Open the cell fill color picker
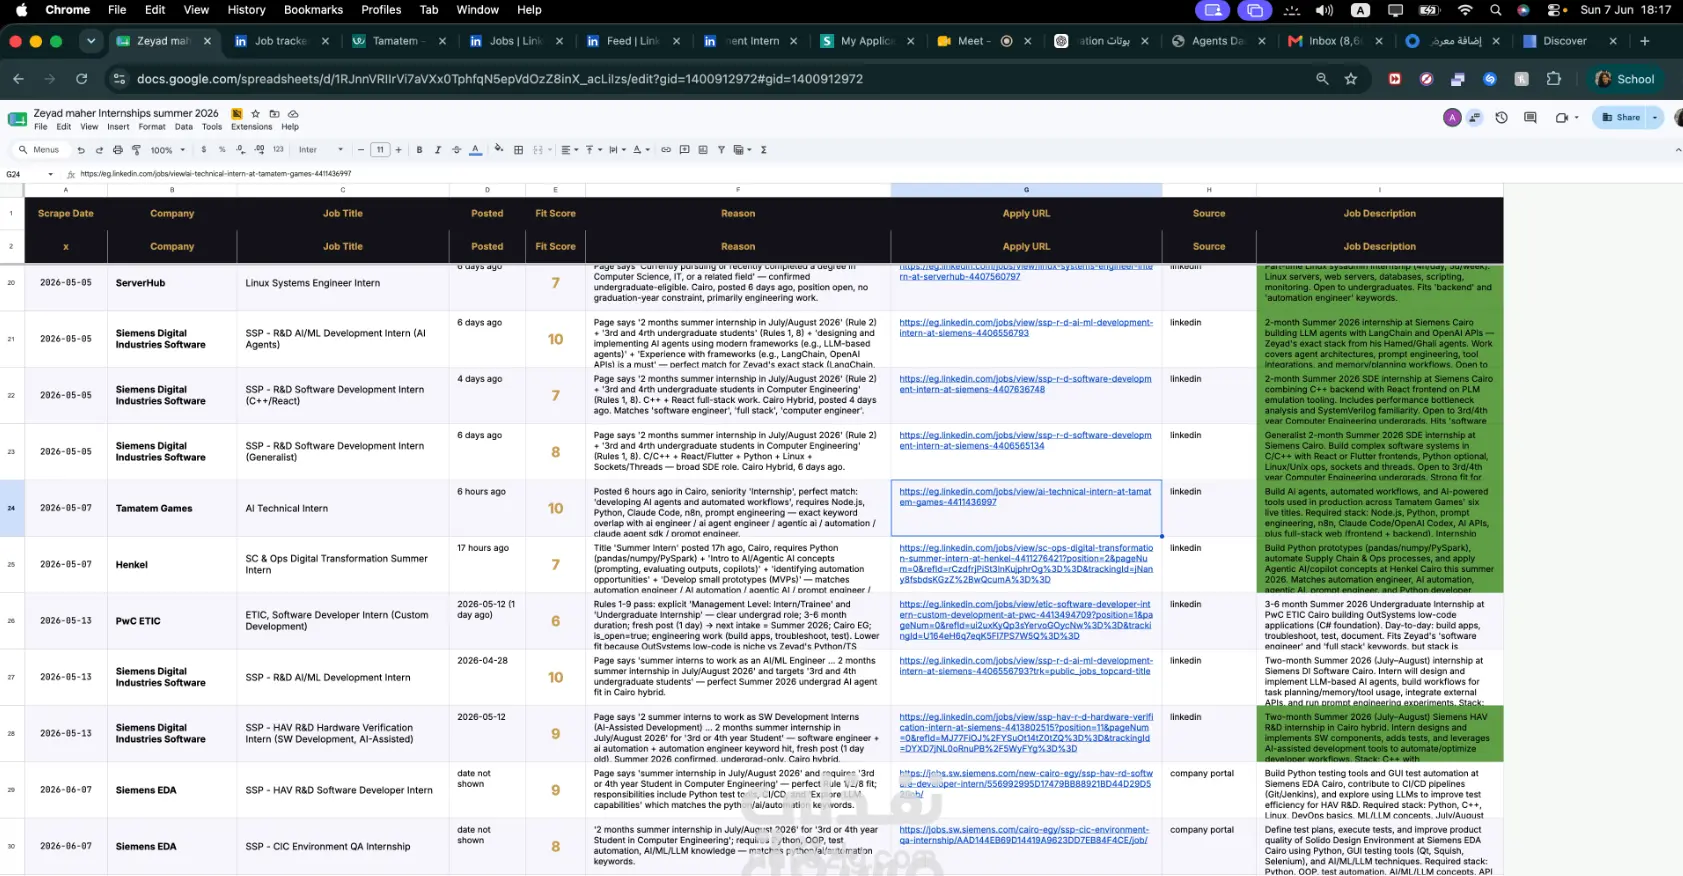The image size is (1683, 876). [499, 150]
